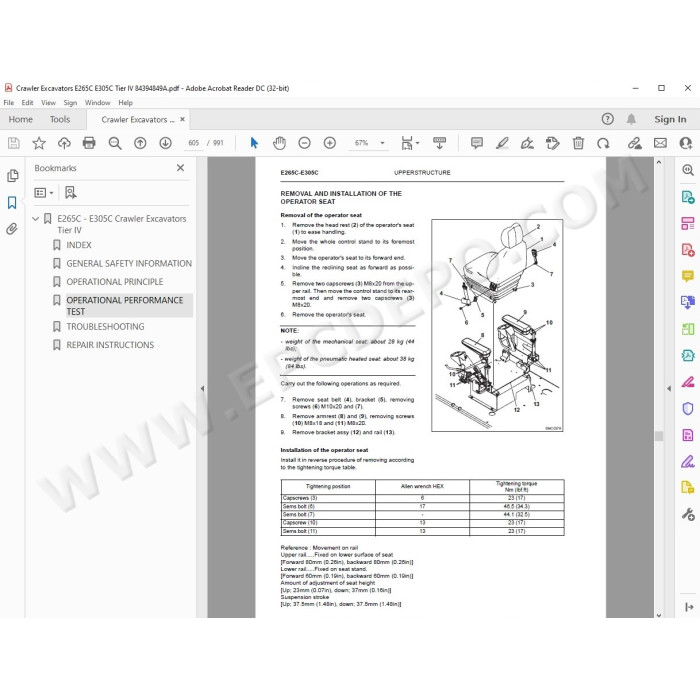This screenshot has width=700, height=700.
Task: Open the INDEX bookmark
Action: [79, 245]
